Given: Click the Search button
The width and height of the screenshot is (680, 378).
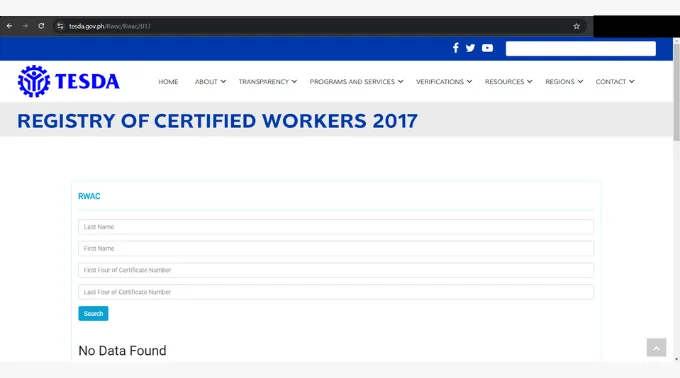Looking at the screenshot, I should tap(93, 313).
